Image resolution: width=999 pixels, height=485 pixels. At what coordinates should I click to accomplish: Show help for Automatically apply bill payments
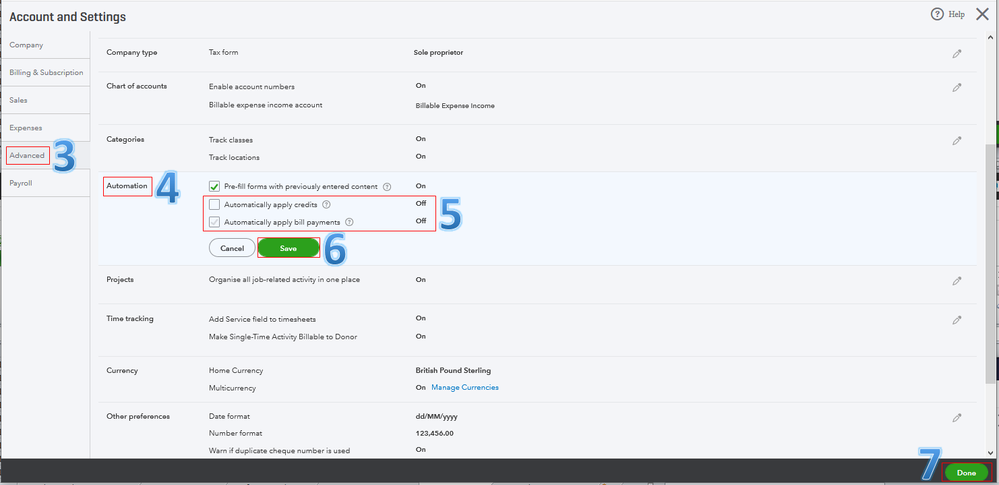[349, 222]
